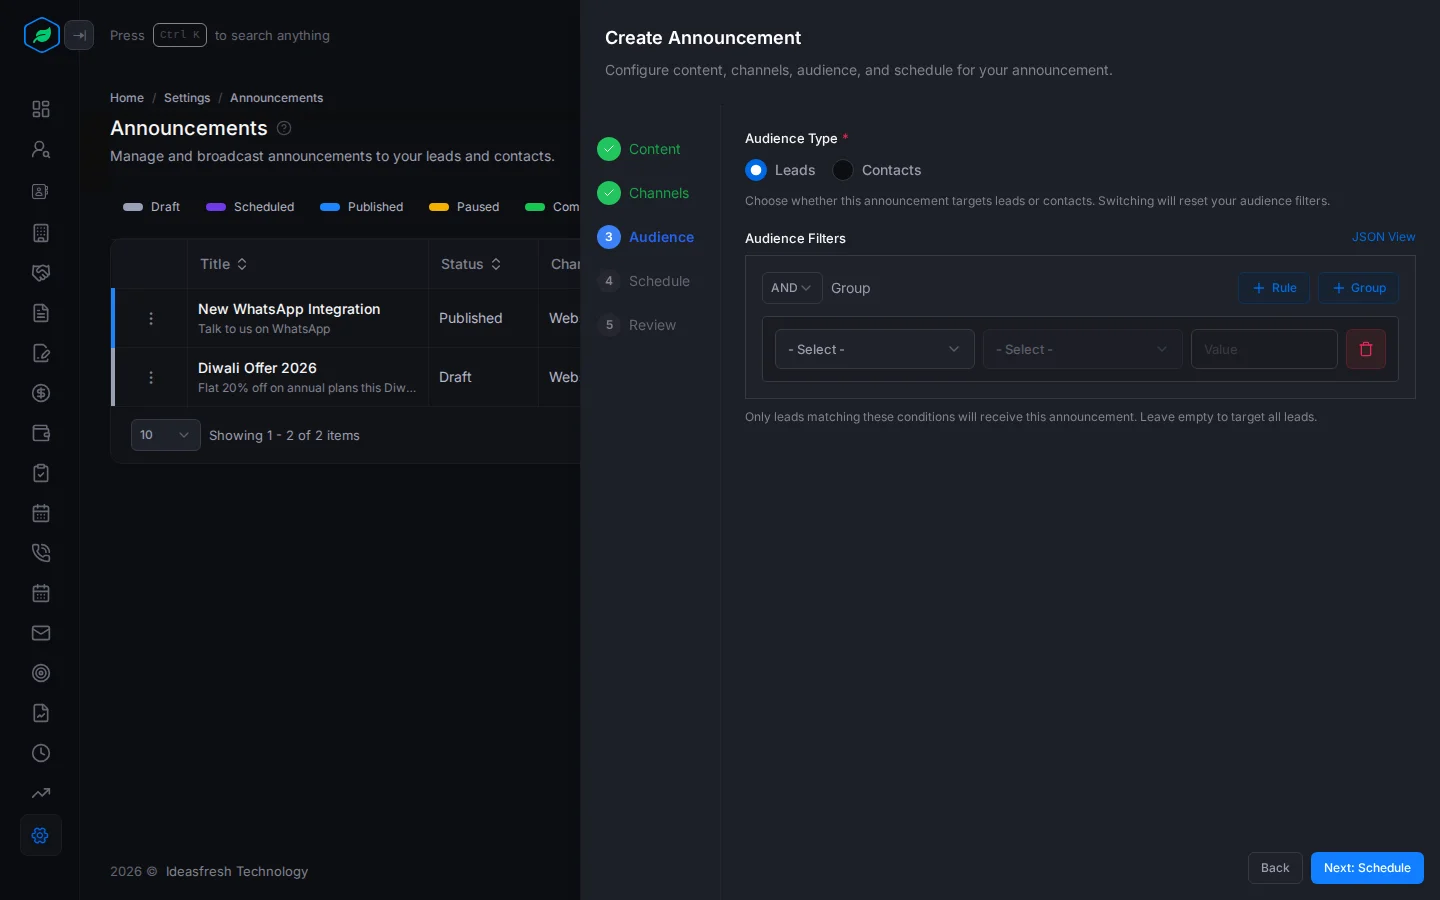1440x900 pixels.
Task: Add a new filter Group
Action: (x=1358, y=288)
